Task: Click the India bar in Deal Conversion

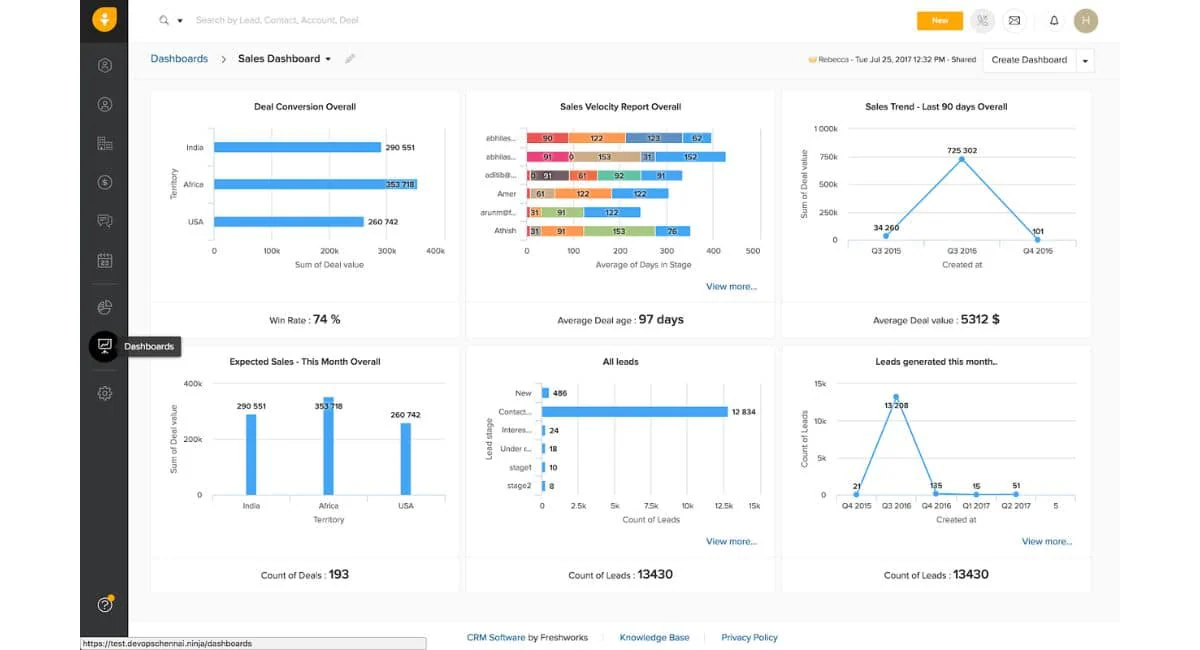Action: point(298,147)
